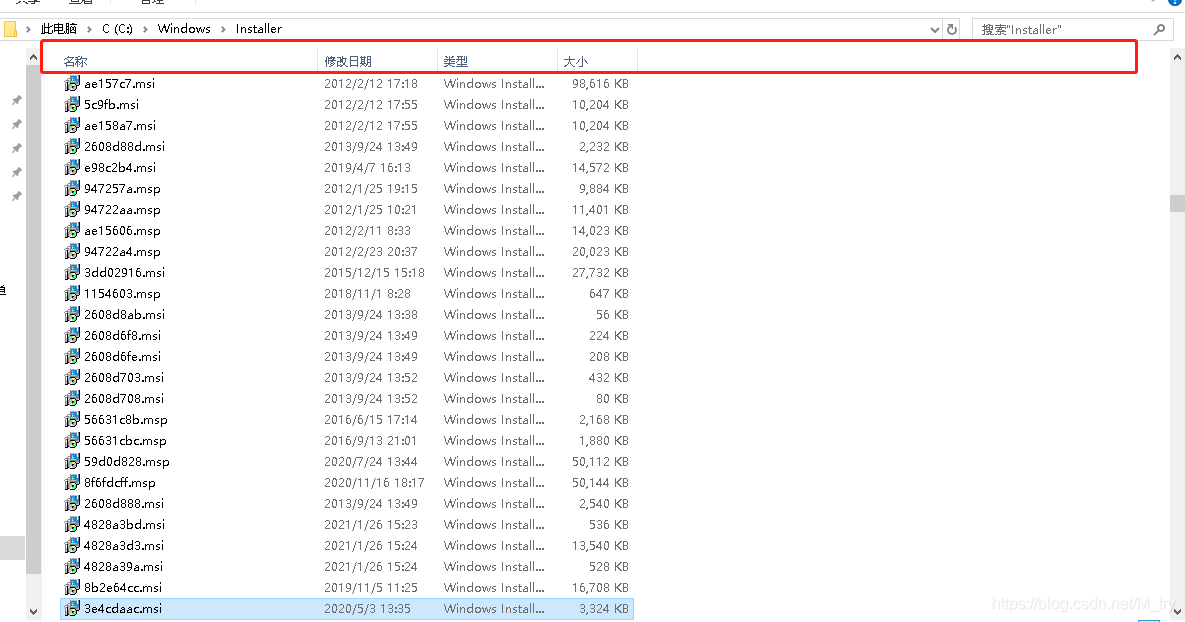Click the 8b2e64cc.msi icon
The height and width of the screenshot is (622, 1185).
click(72, 587)
